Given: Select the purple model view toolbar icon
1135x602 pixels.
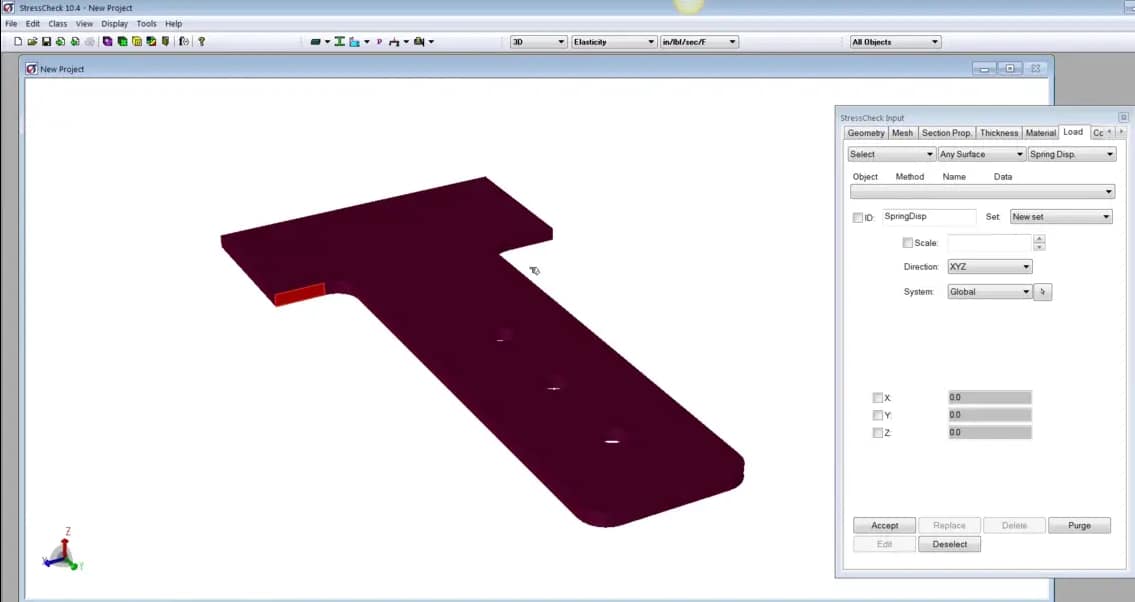Looking at the screenshot, I should (x=106, y=41).
